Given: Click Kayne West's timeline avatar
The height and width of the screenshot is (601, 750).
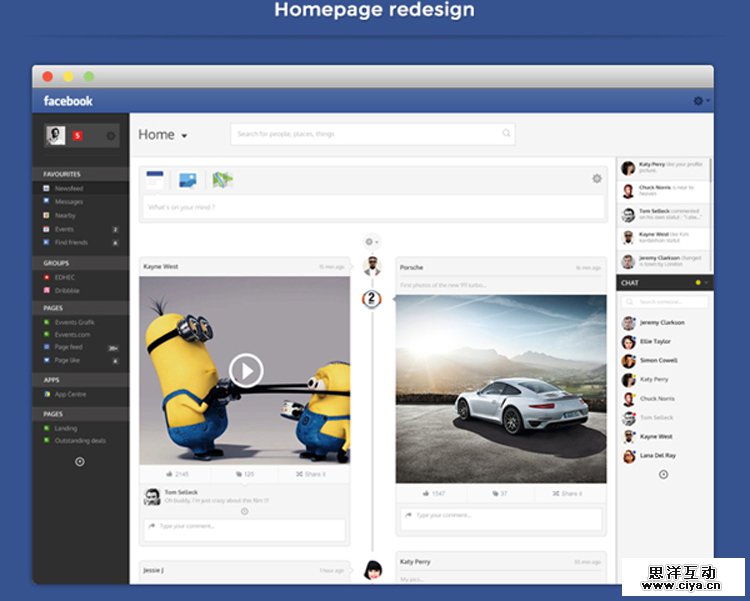Looking at the screenshot, I should point(372,266).
